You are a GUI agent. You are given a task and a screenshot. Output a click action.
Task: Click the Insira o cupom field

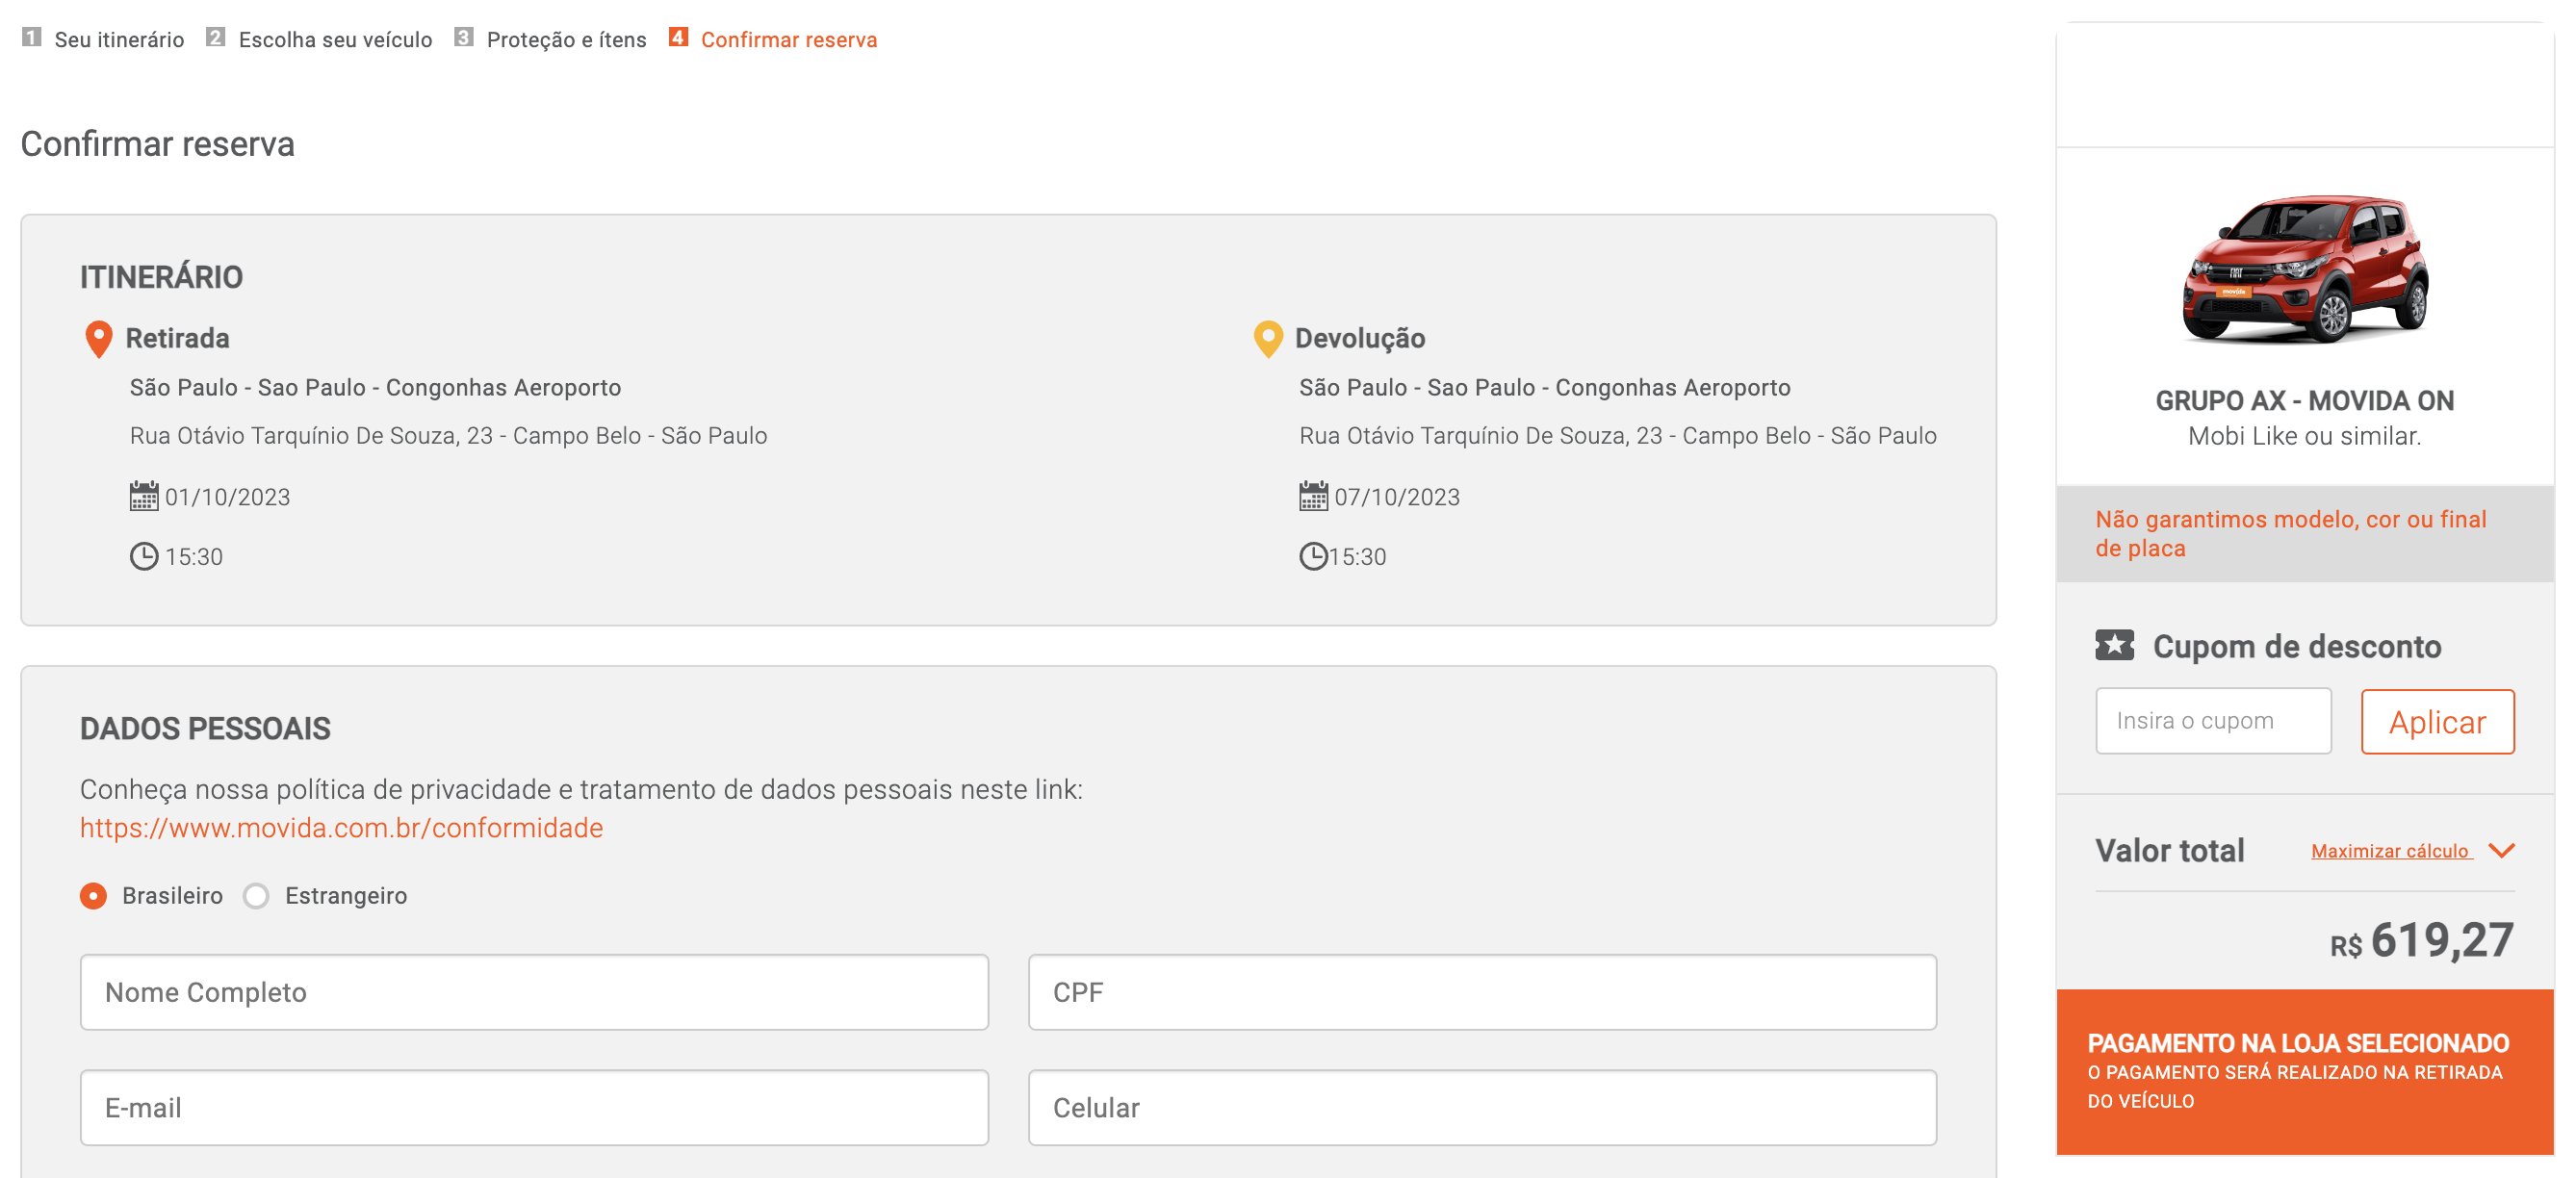tap(2213, 721)
